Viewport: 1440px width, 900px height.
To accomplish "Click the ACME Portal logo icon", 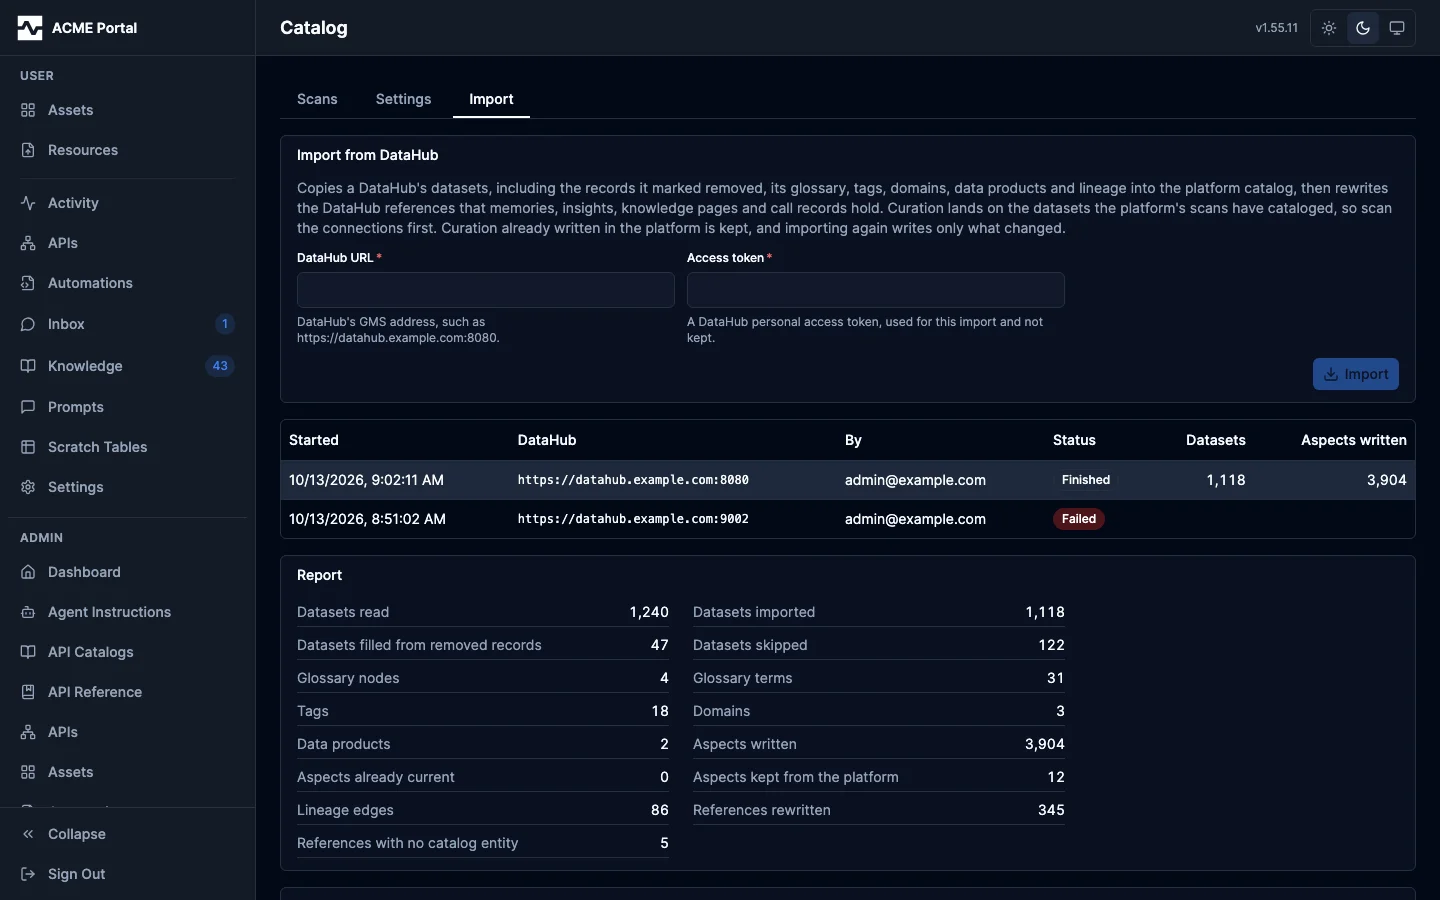I will tap(30, 28).
